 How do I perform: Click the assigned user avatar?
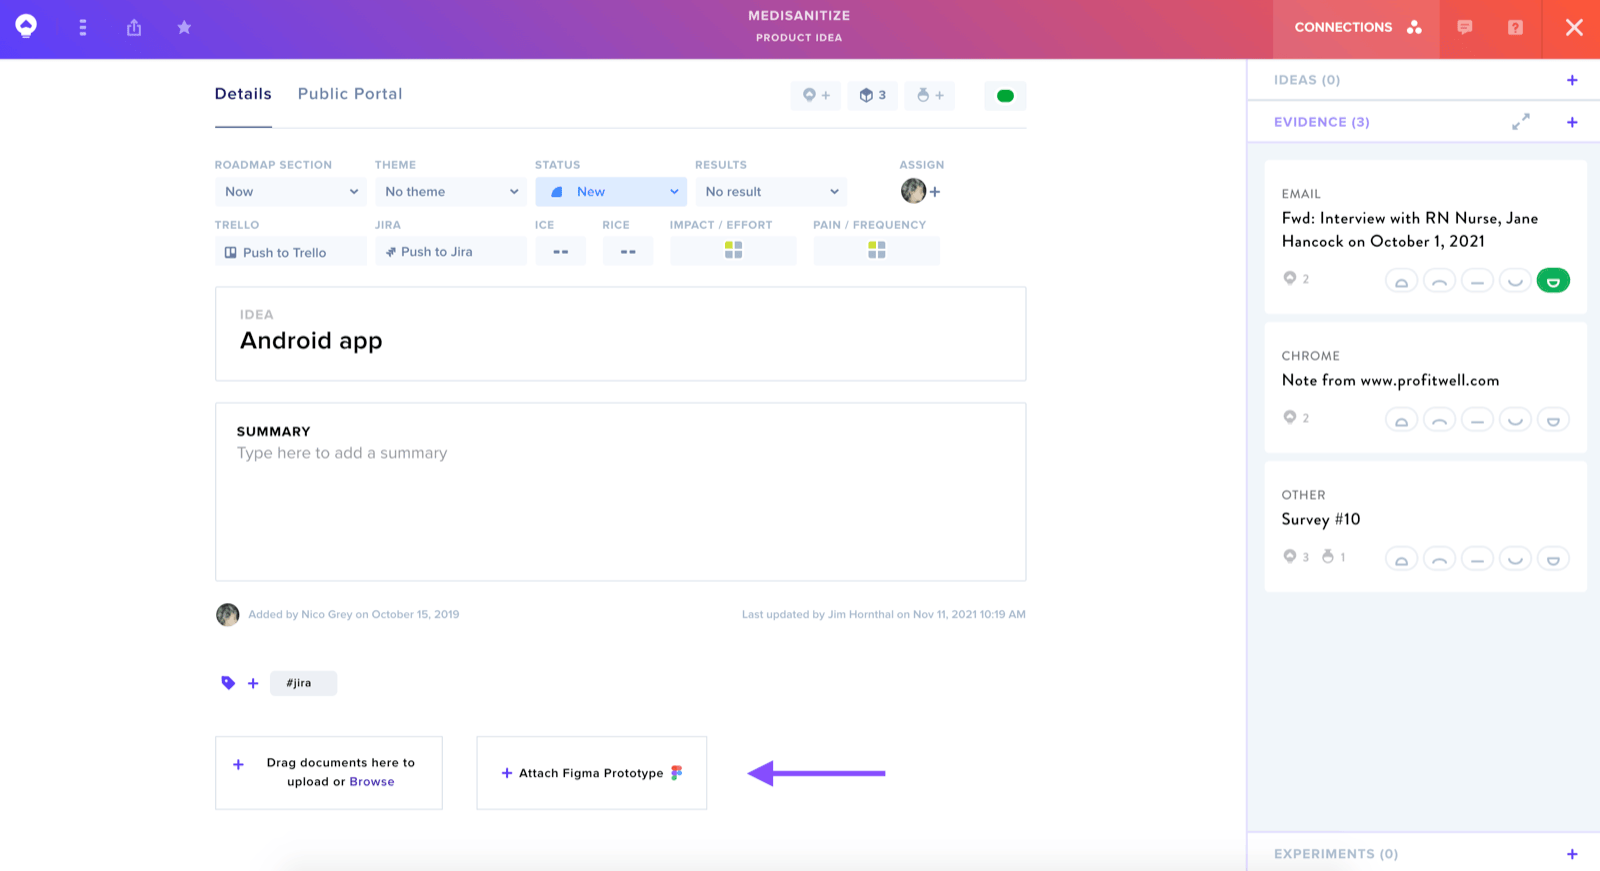point(913,191)
